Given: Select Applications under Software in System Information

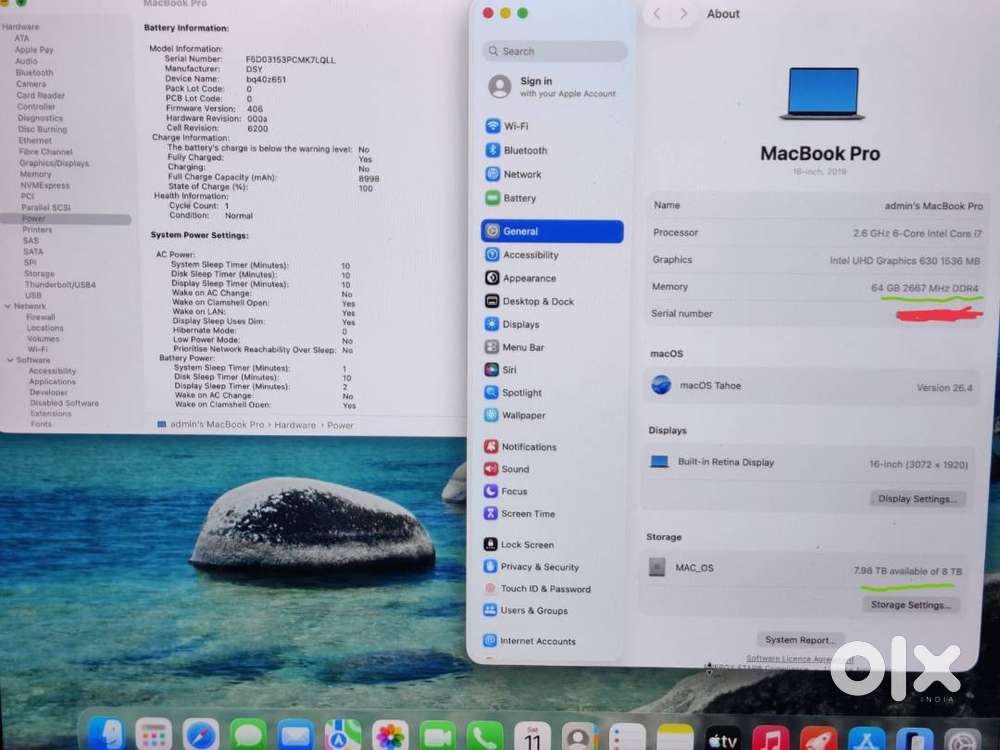Looking at the screenshot, I should pyautogui.click(x=52, y=381).
